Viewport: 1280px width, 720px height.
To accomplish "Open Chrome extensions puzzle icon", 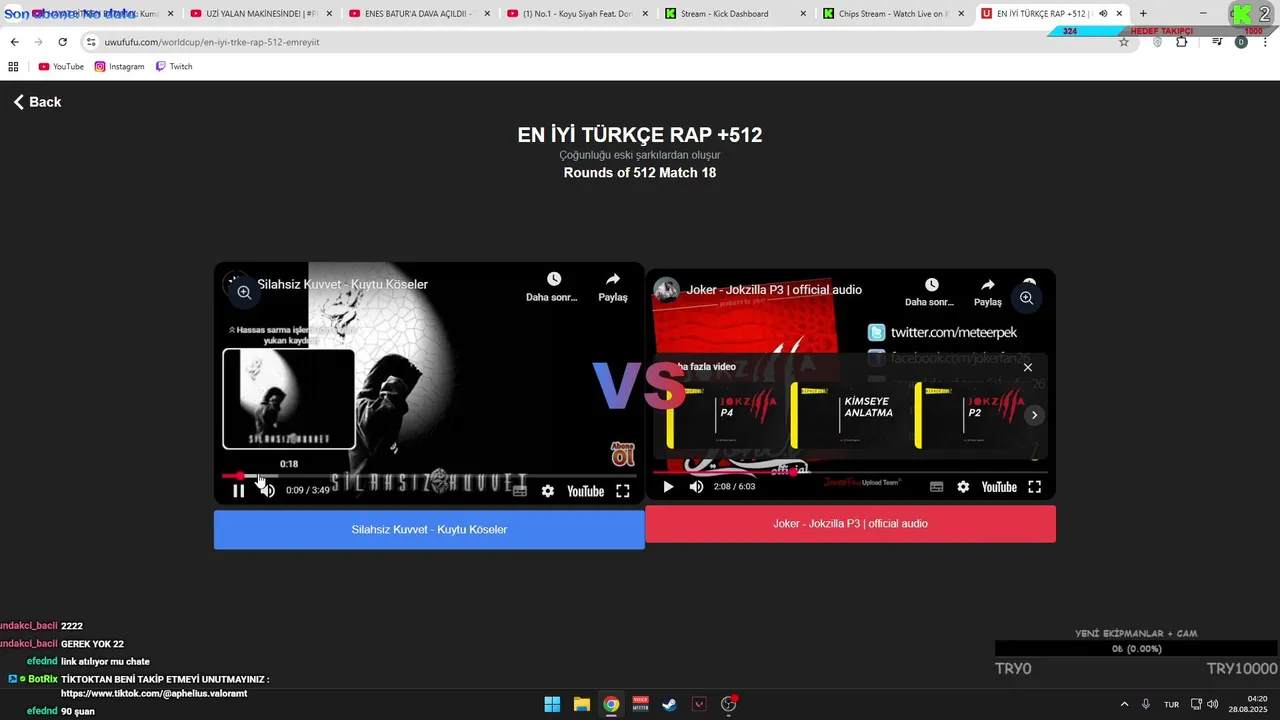I will [x=1182, y=42].
